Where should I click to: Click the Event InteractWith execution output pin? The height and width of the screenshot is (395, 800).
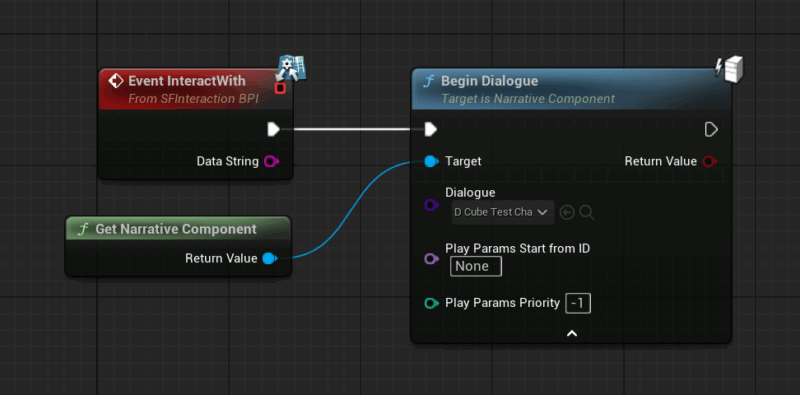tap(273, 130)
